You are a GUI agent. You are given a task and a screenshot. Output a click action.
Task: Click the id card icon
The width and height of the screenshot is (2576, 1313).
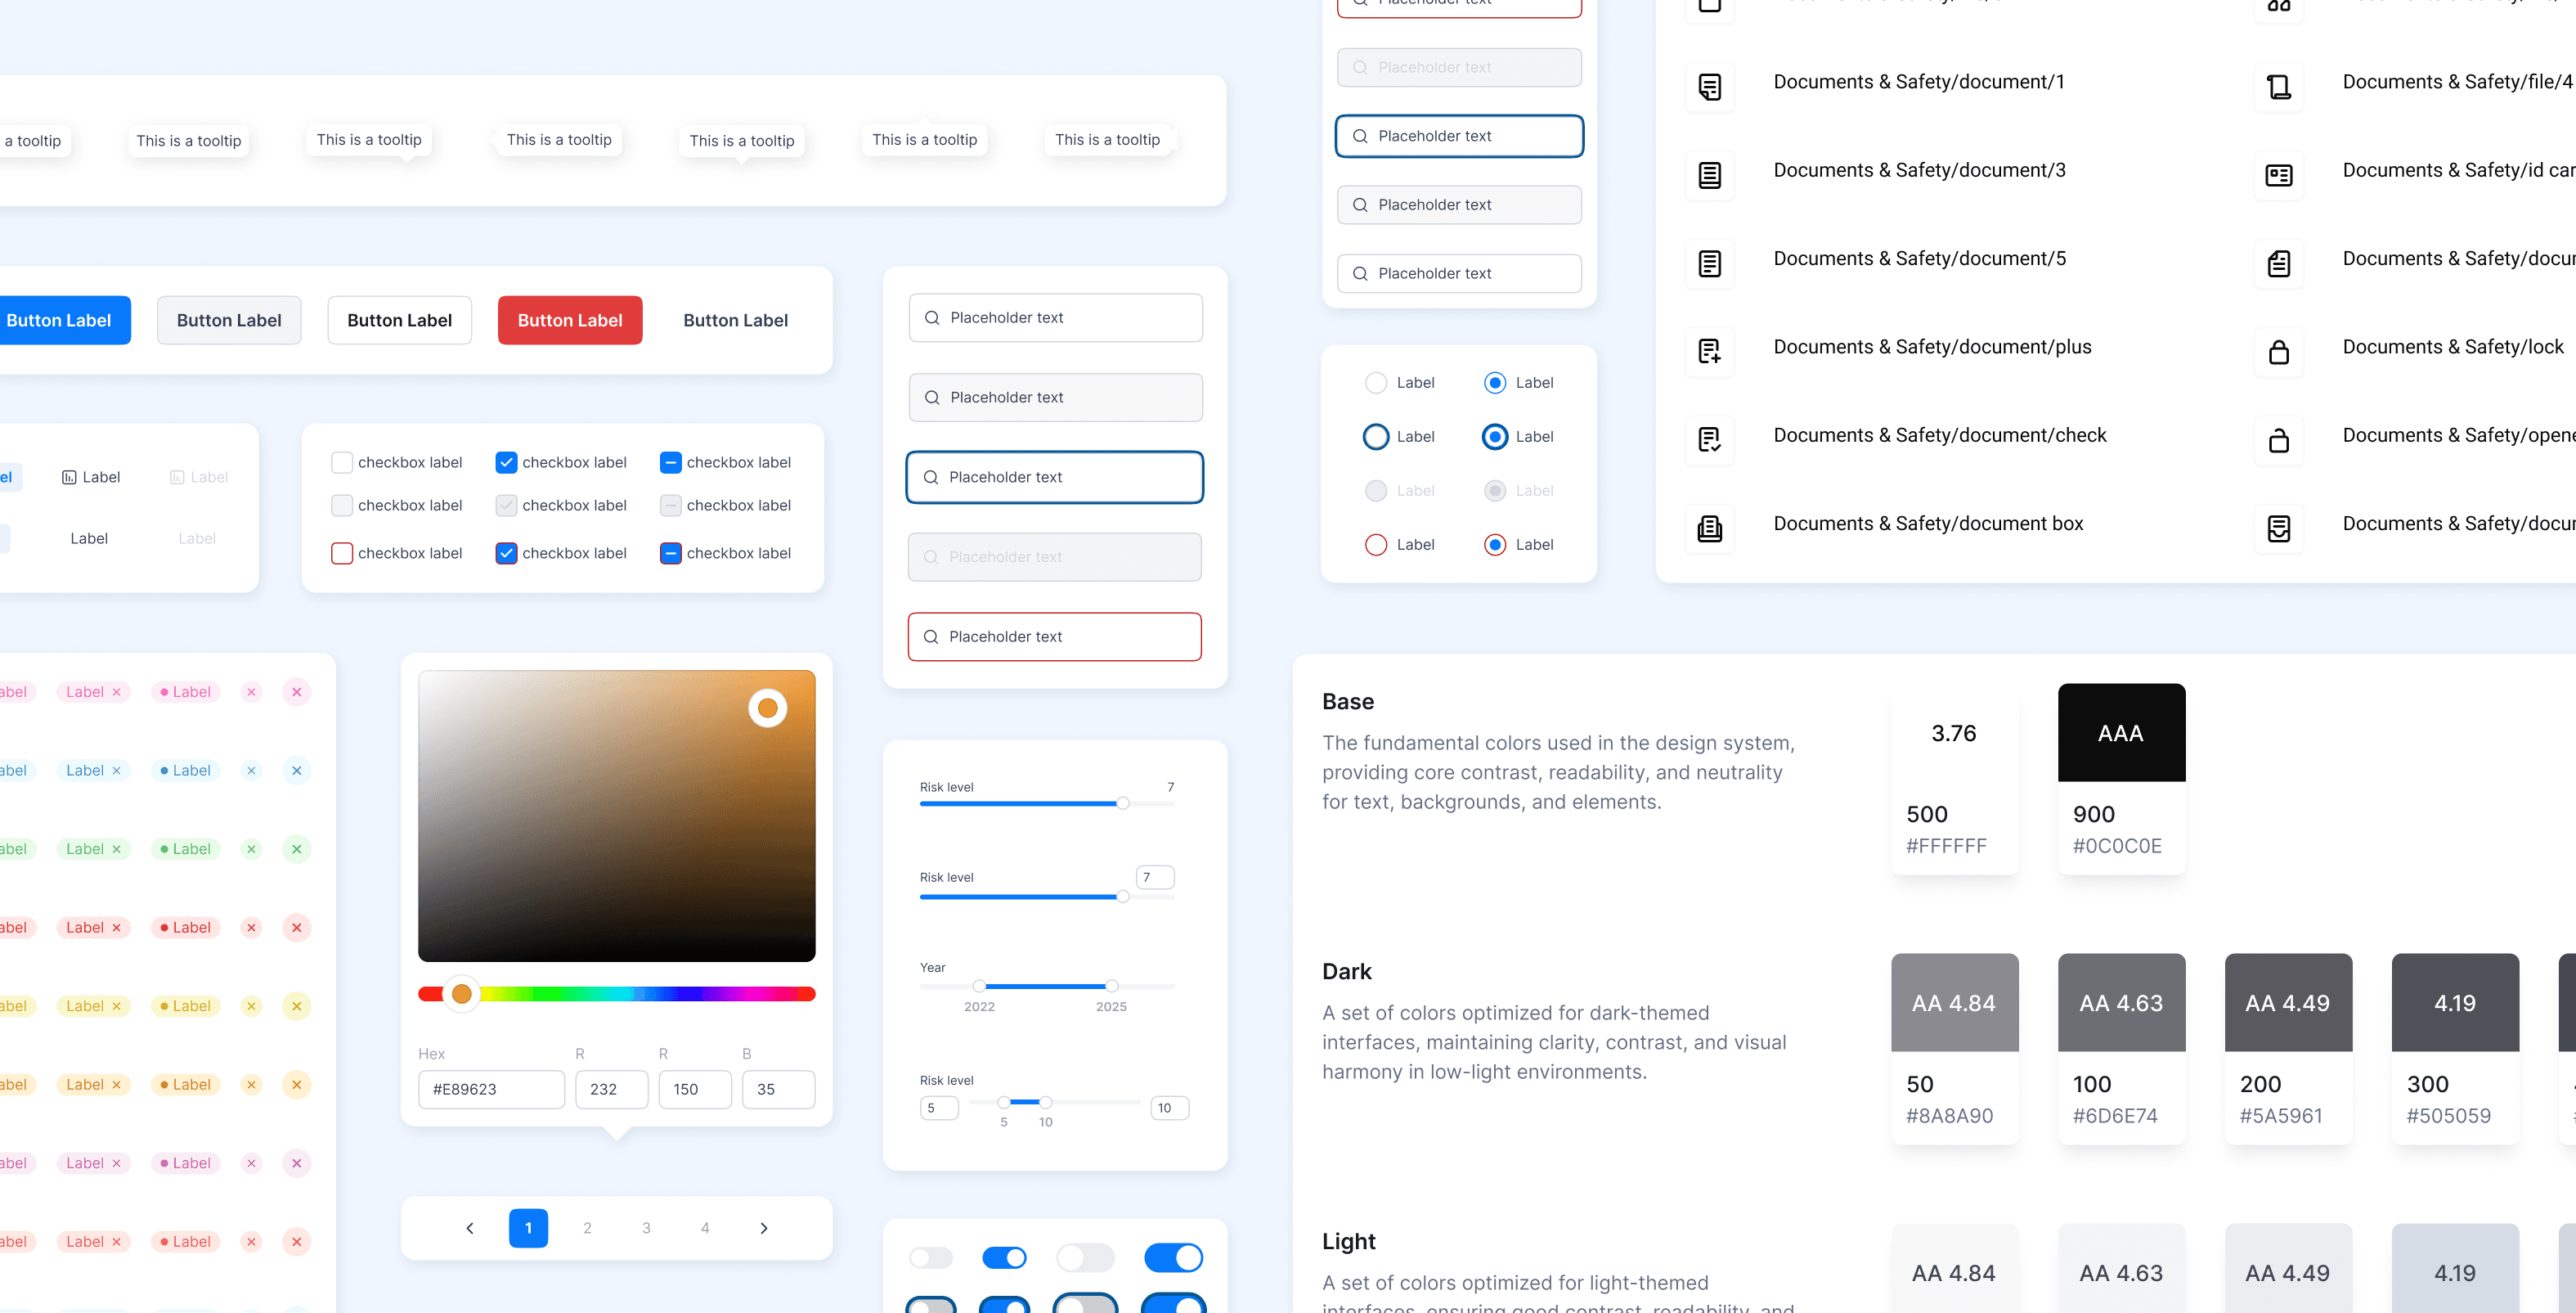[2278, 175]
